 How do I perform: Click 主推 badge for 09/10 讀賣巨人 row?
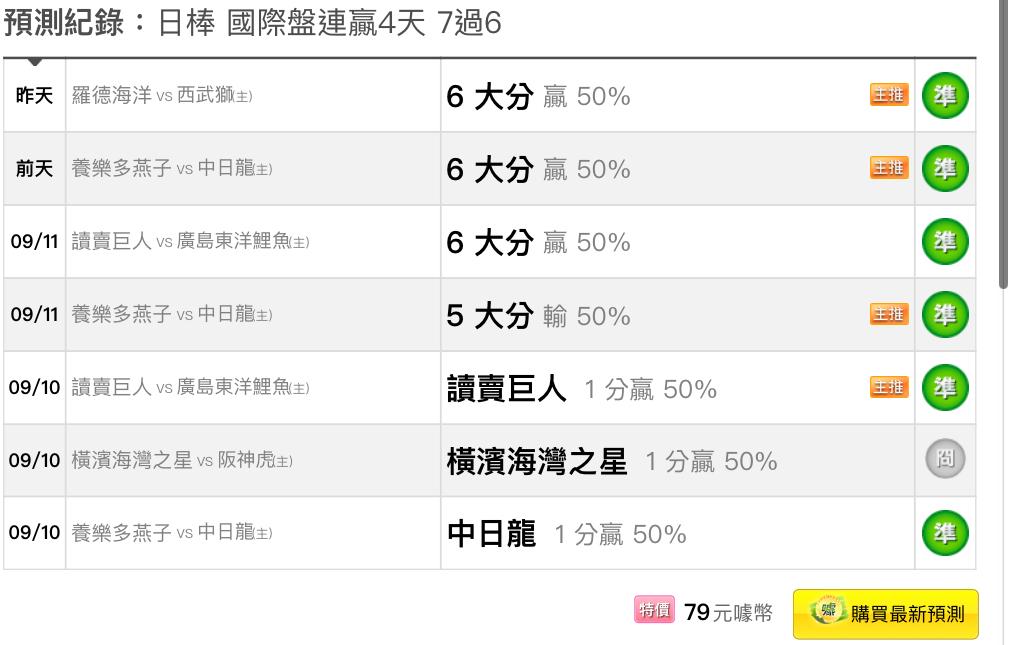(x=889, y=387)
